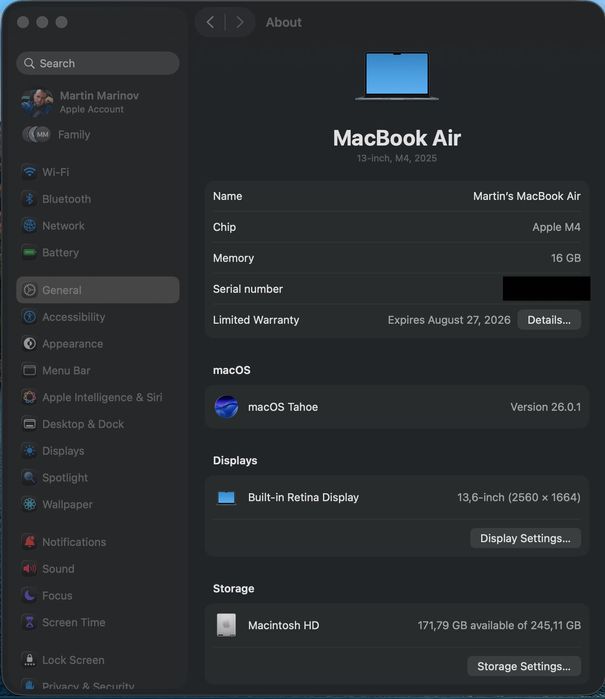Click Version 26.0.1 text
This screenshot has height=699, width=605.
click(x=546, y=407)
